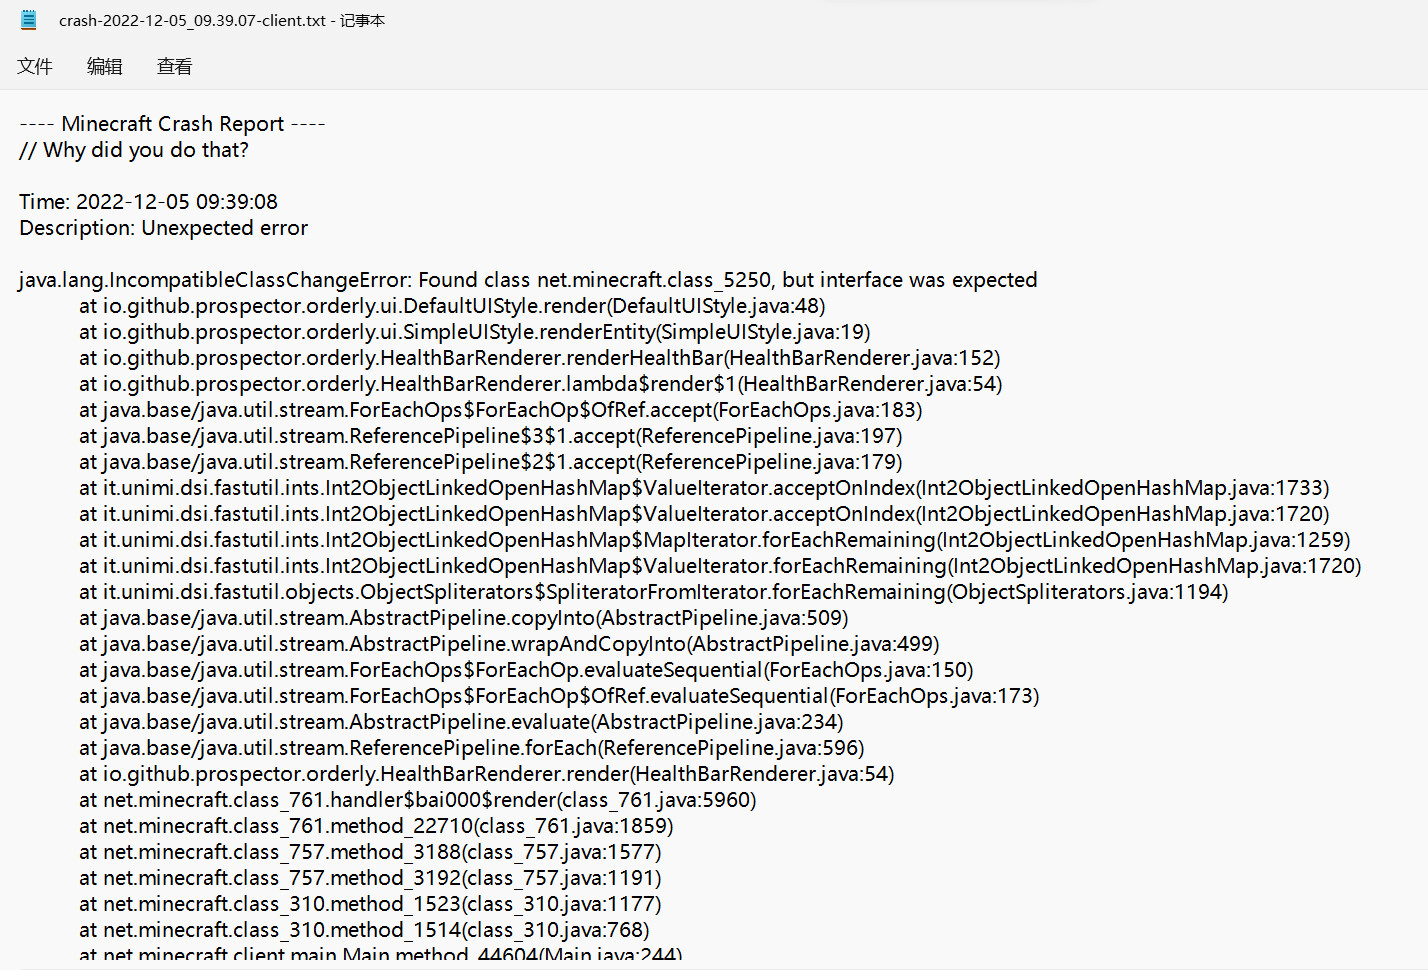
Task: Click the DefaultUIStyle.render stack trace line
Action: click(452, 306)
